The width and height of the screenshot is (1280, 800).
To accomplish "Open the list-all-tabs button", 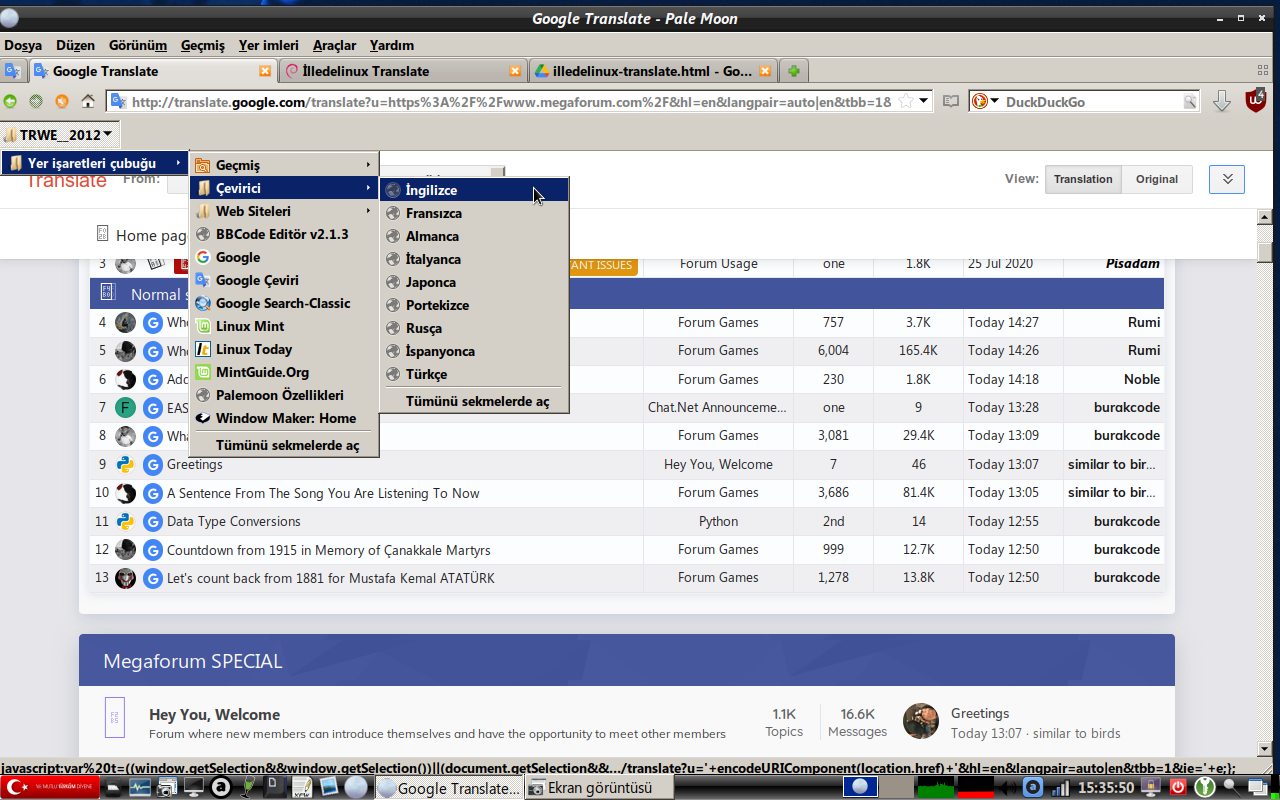I will pyautogui.click(x=1264, y=71).
